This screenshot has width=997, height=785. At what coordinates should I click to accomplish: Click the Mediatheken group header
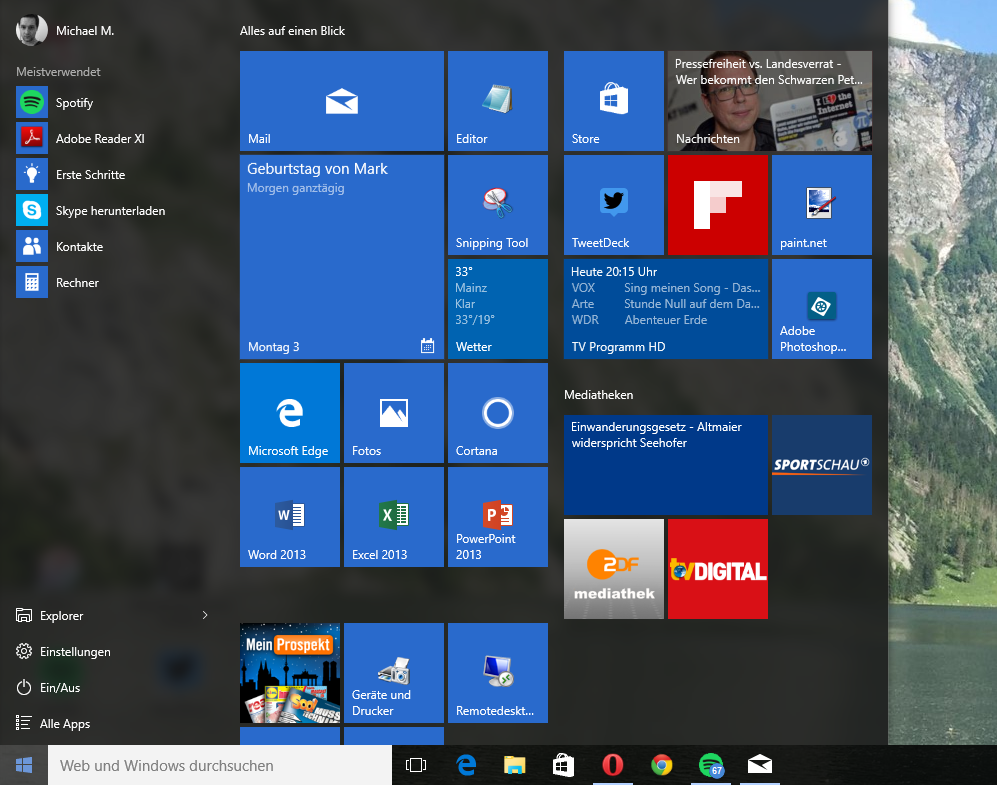[598, 395]
